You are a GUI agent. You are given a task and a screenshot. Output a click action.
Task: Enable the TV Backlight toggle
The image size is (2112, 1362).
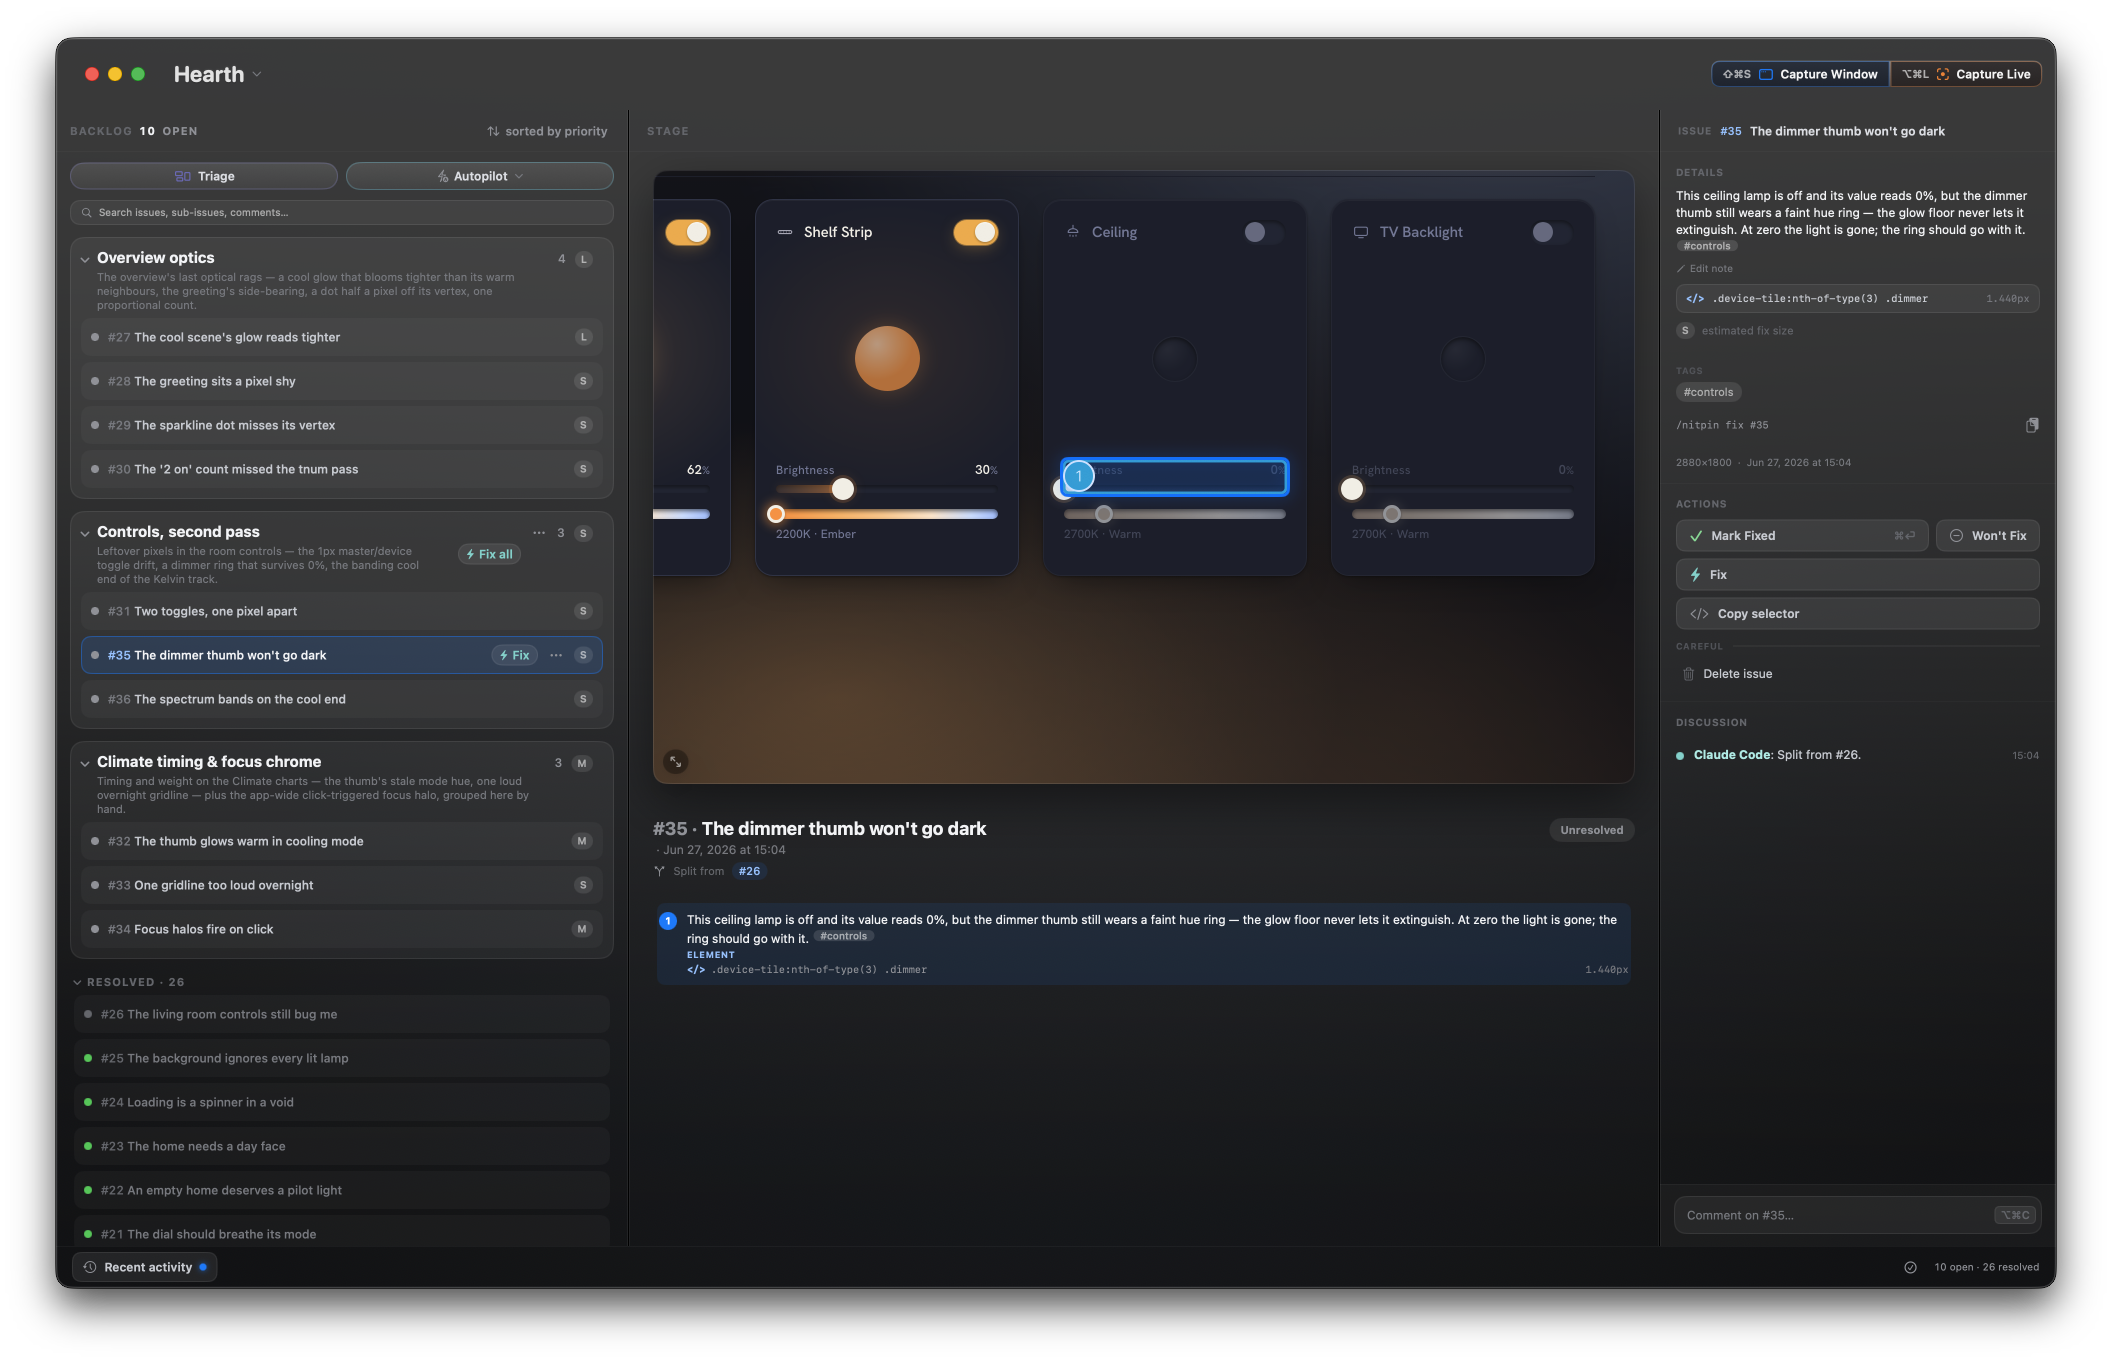(x=1551, y=232)
